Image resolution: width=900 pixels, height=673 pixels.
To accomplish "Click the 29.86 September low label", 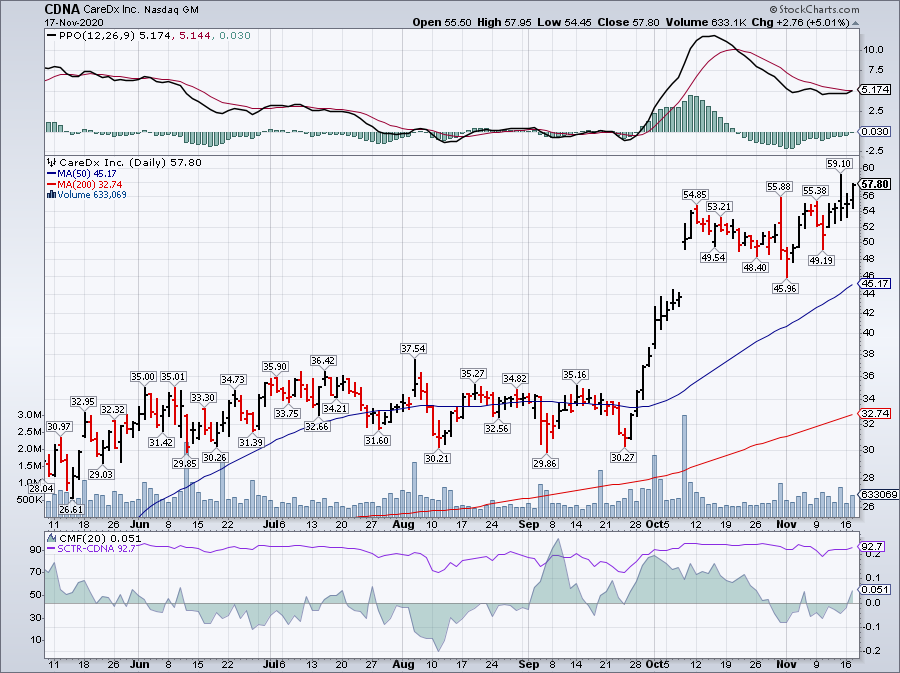I will point(545,464).
